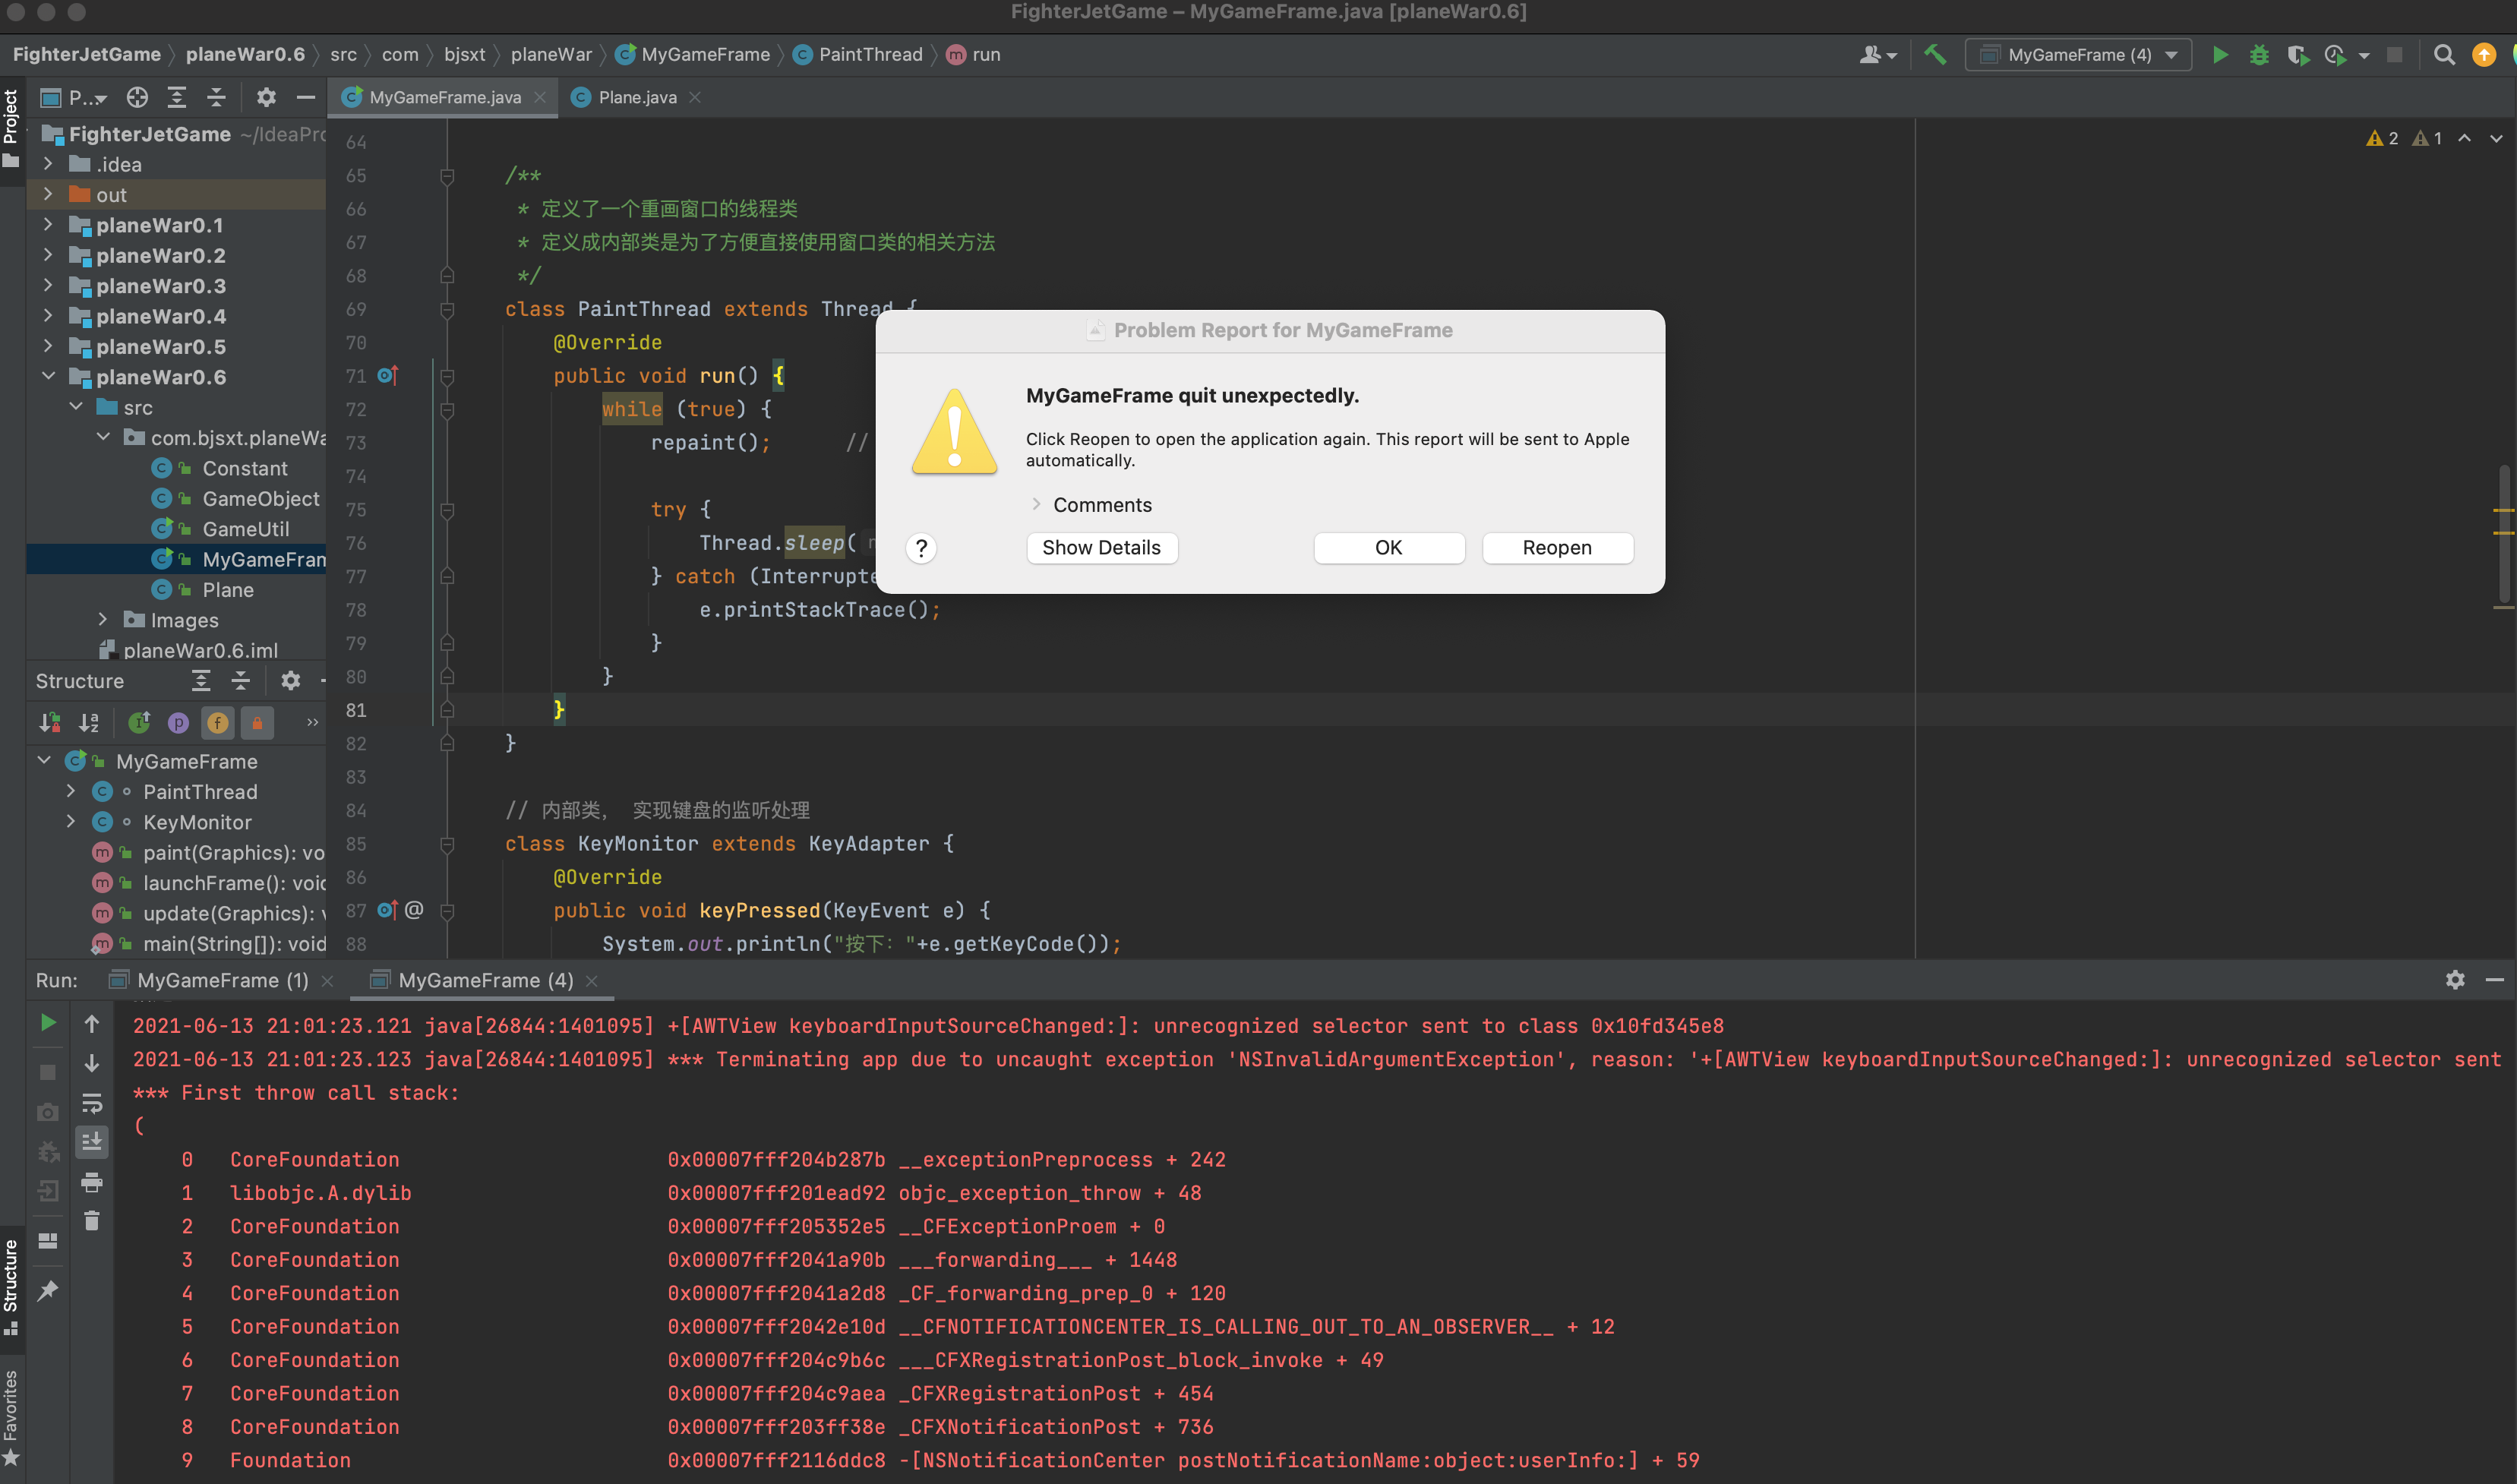Click Show Details button
The height and width of the screenshot is (1484, 2517).
coord(1101,548)
